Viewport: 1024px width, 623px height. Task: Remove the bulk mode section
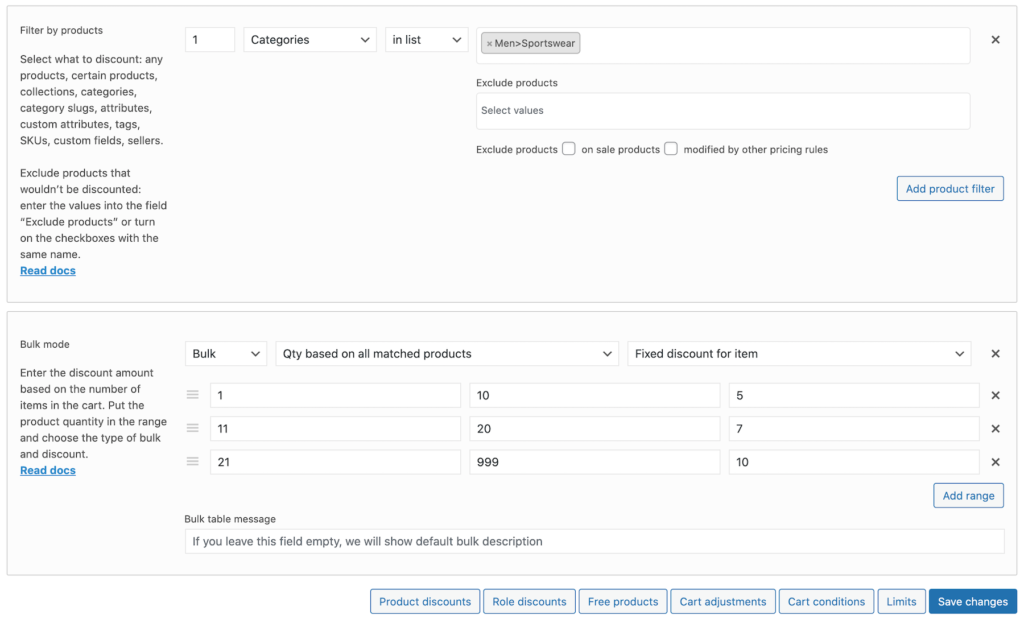(x=996, y=353)
